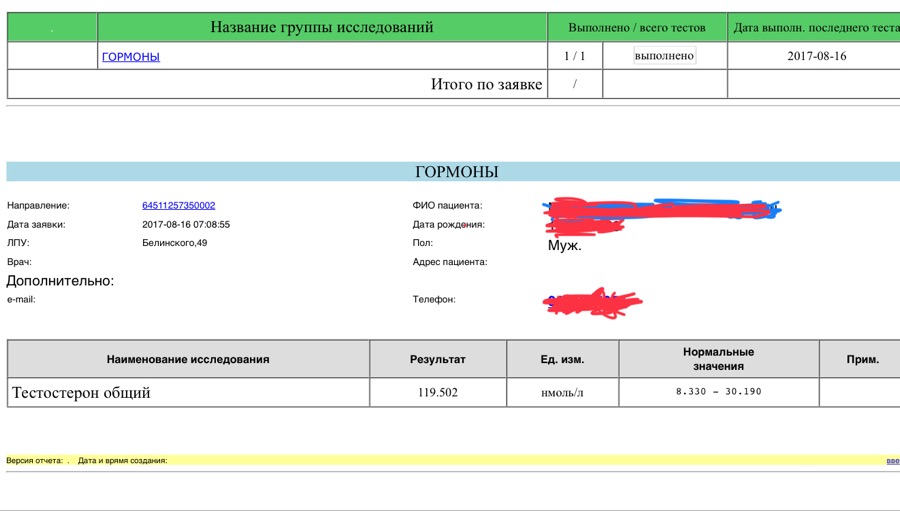
Task: Select the result value 119.502
Action: tap(438, 393)
